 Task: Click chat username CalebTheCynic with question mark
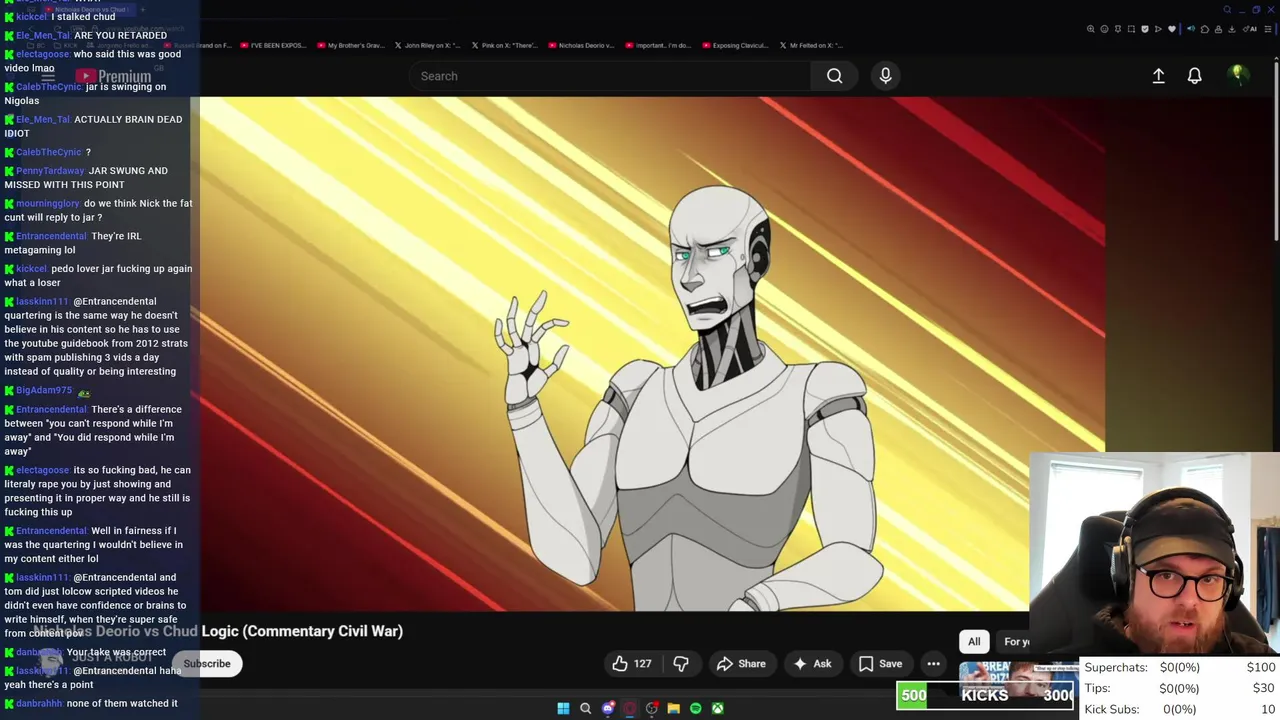pos(48,152)
